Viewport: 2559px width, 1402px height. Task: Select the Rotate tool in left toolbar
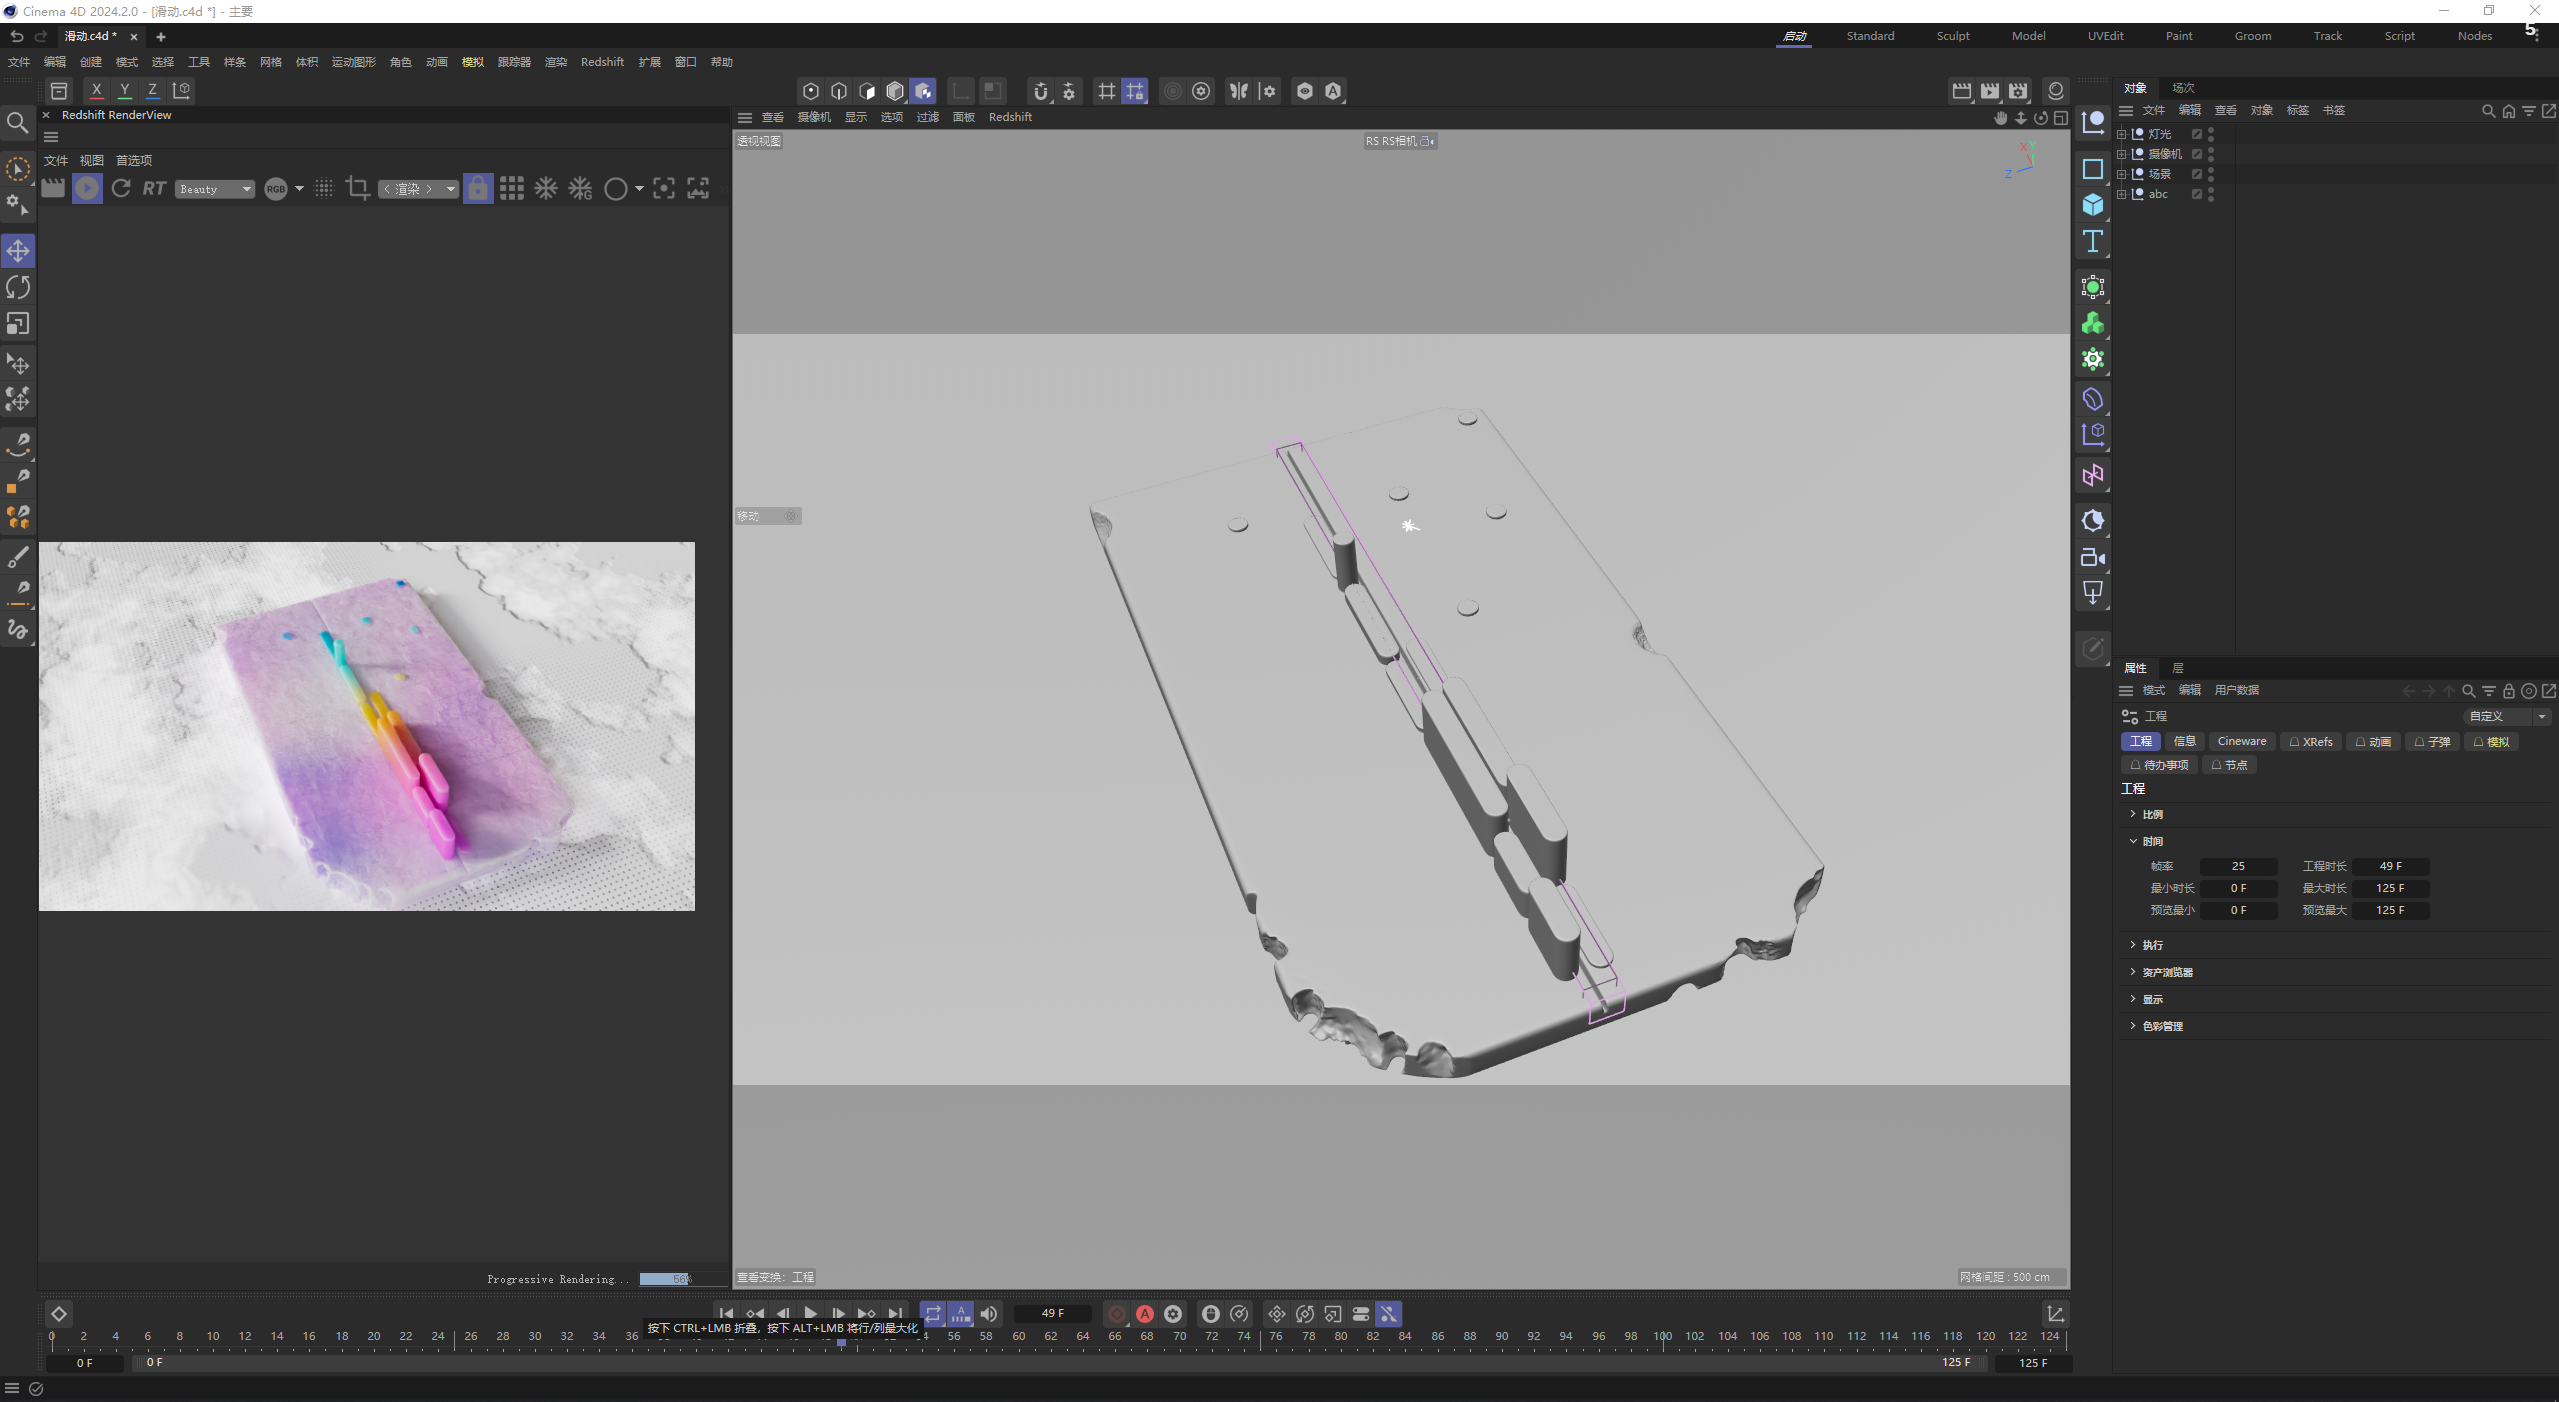pyautogui.click(x=18, y=288)
